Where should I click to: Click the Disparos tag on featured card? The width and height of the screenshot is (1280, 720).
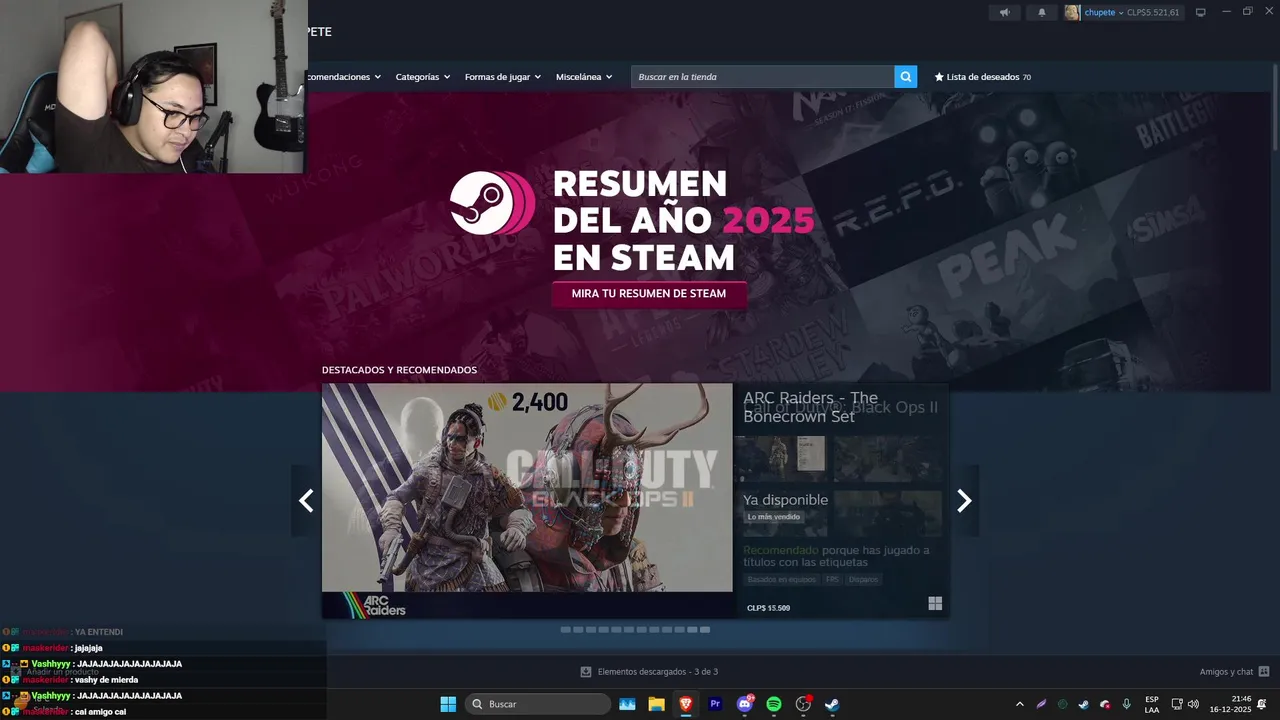(x=864, y=580)
